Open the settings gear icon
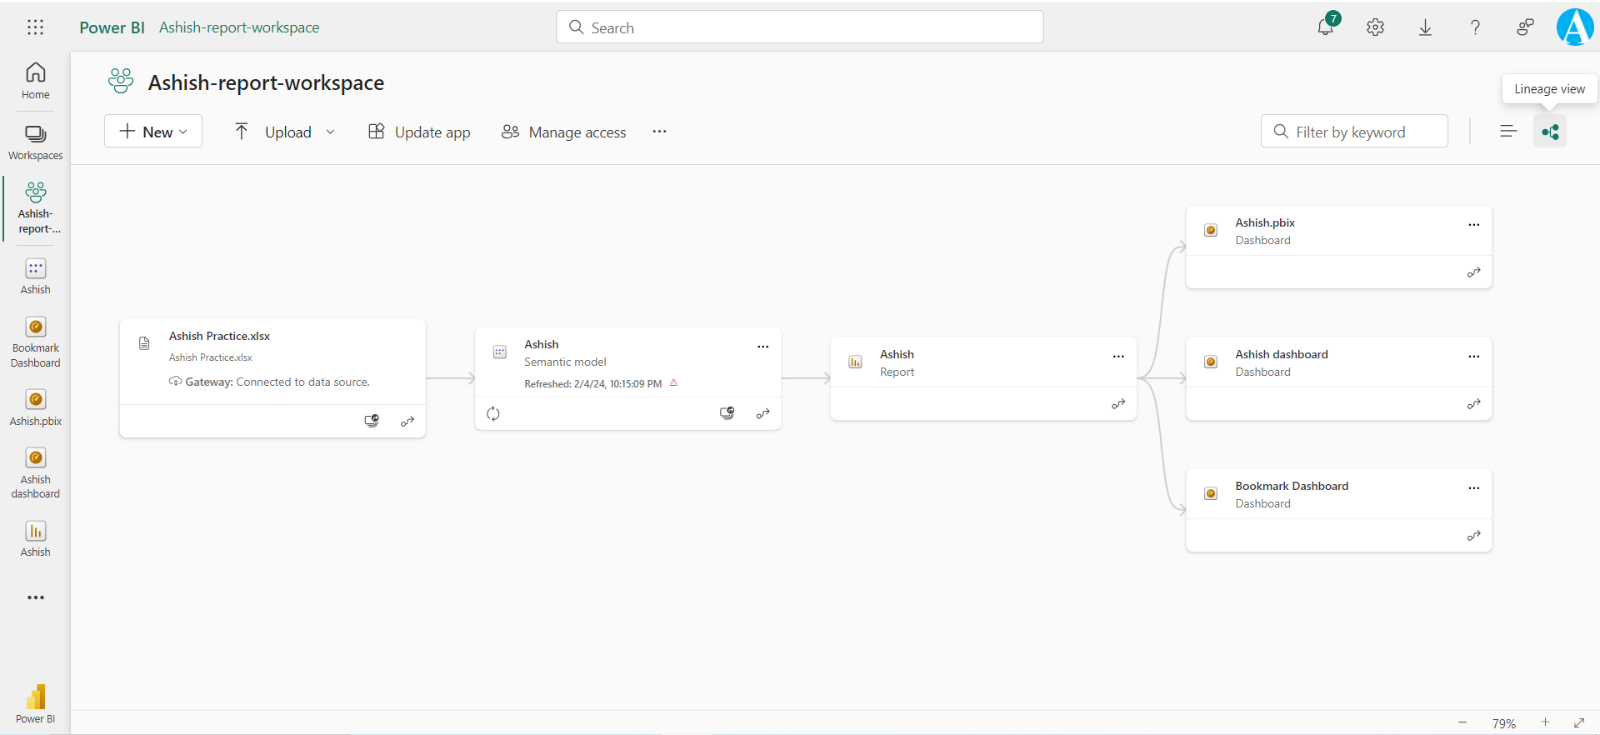This screenshot has height=735, width=1600. tap(1375, 28)
